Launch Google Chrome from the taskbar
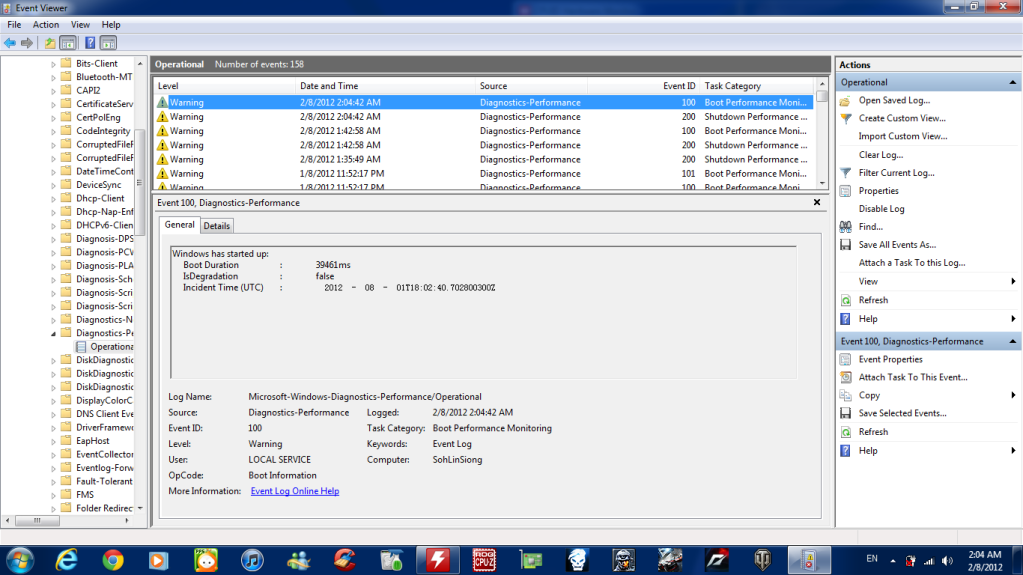 coord(112,558)
